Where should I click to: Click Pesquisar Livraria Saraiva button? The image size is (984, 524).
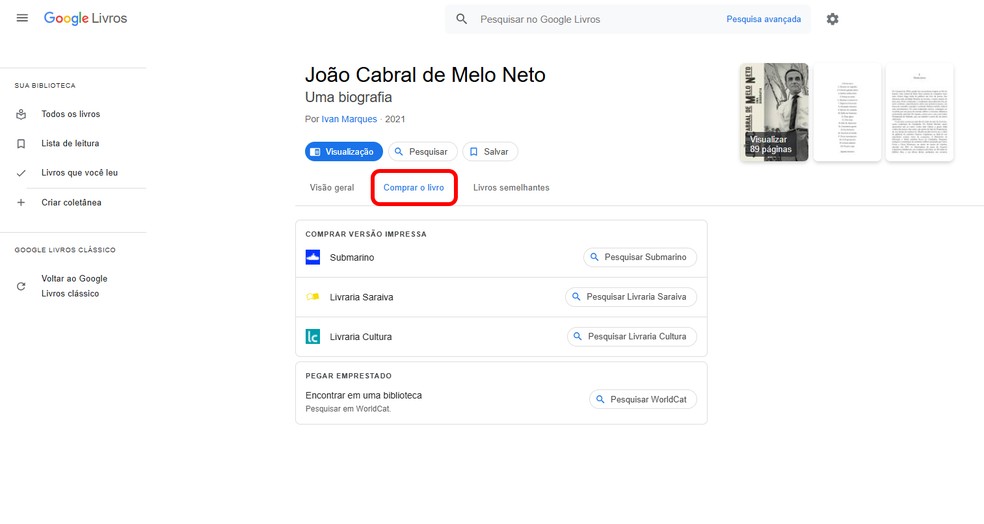631,297
